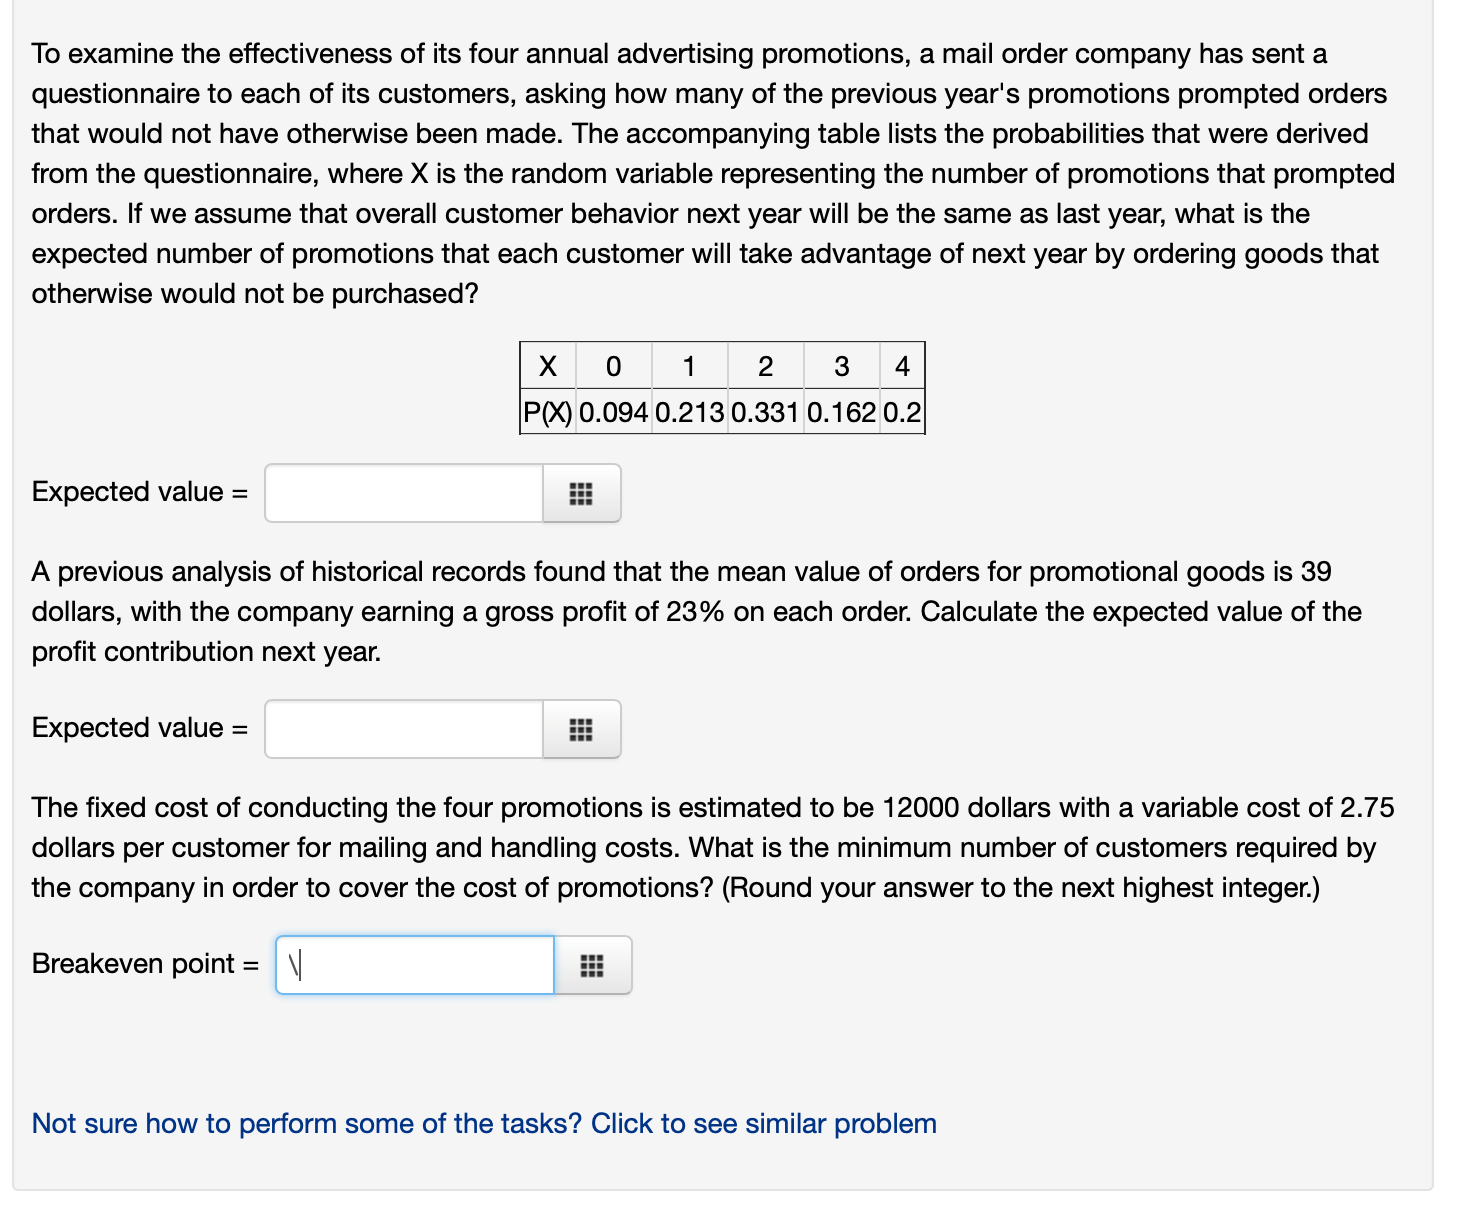Click the column header labeled 0
1462x1228 pixels.
pyautogui.click(x=614, y=366)
